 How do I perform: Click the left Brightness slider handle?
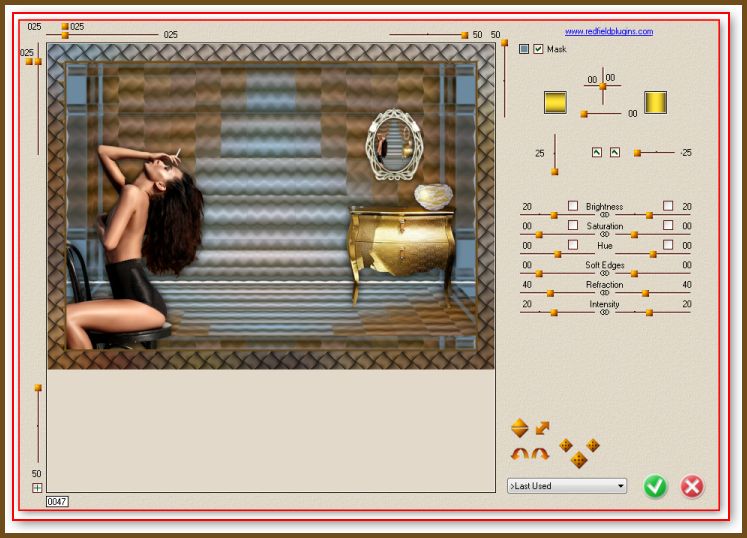point(554,216)
